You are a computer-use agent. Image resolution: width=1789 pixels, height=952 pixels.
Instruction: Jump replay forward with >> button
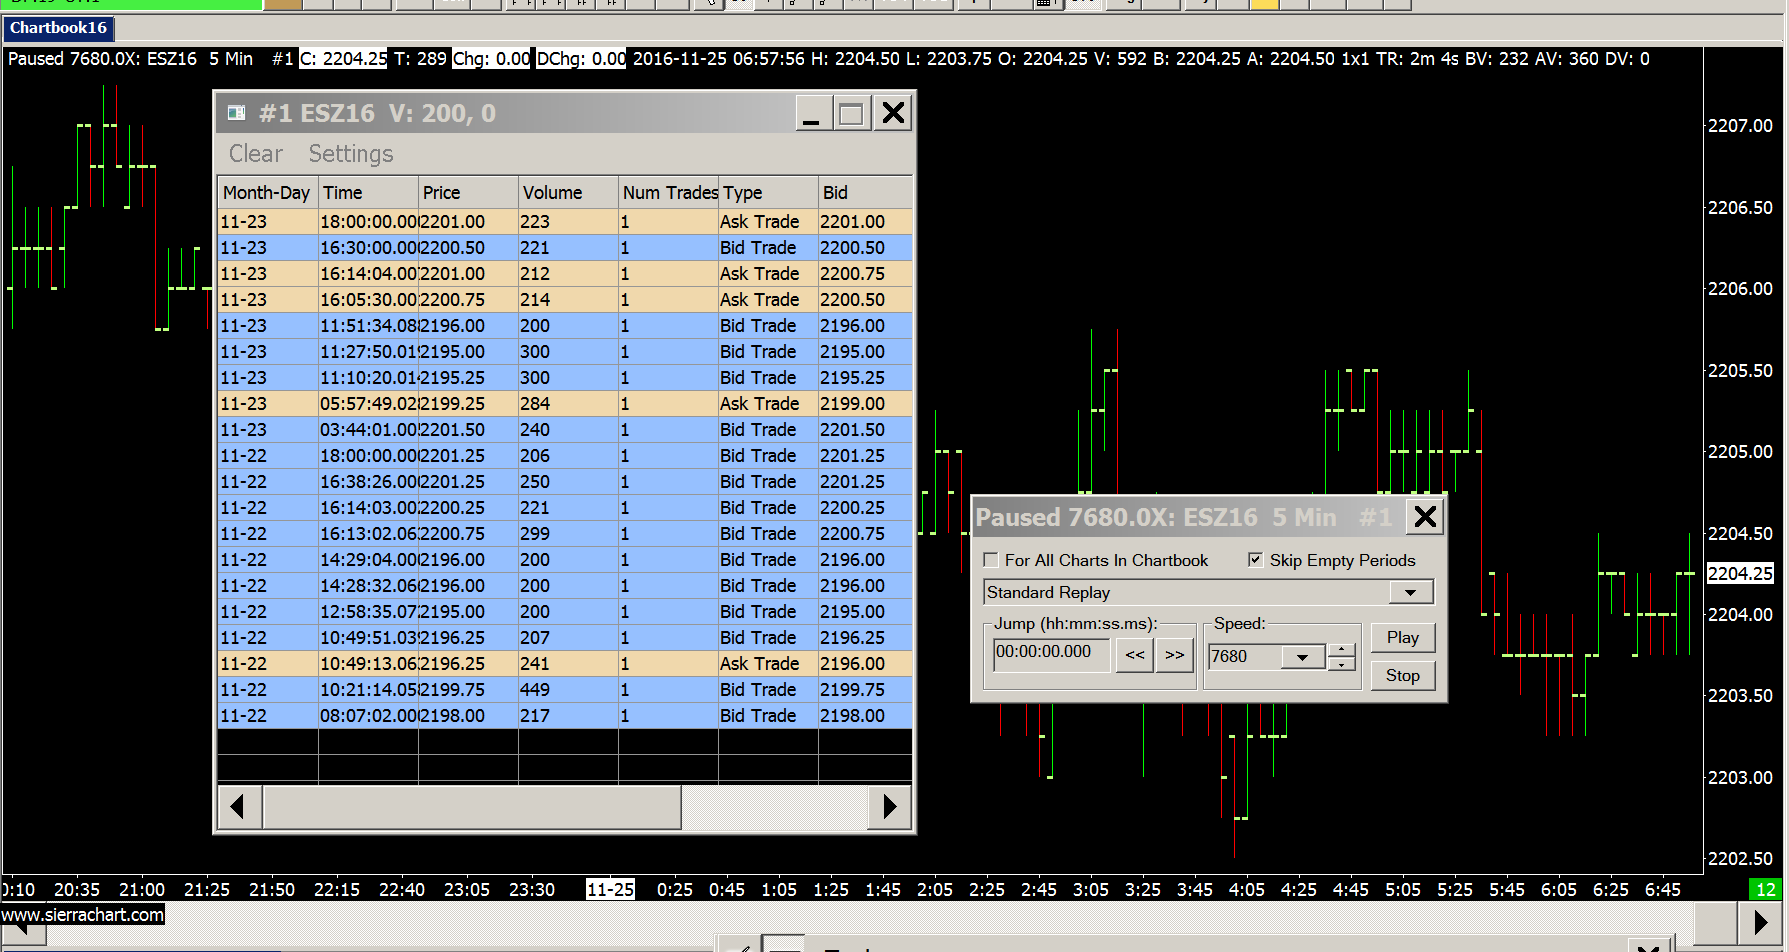point(1174,656)
